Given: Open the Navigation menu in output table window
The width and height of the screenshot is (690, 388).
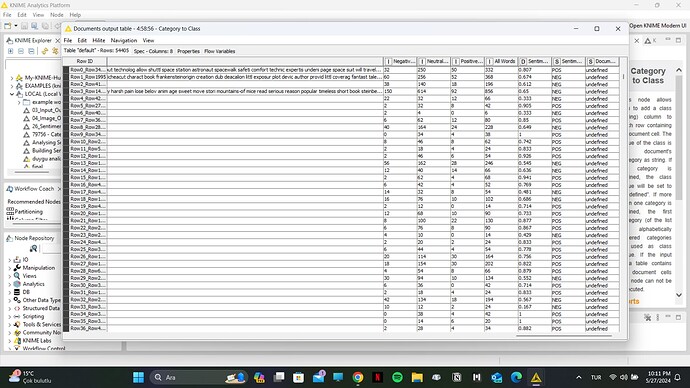Looking at the screenshot, I should tap(124, 40).
